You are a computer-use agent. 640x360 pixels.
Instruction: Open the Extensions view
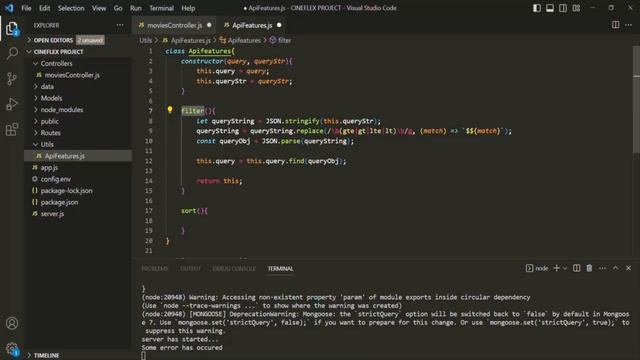[x=12, y=129]
